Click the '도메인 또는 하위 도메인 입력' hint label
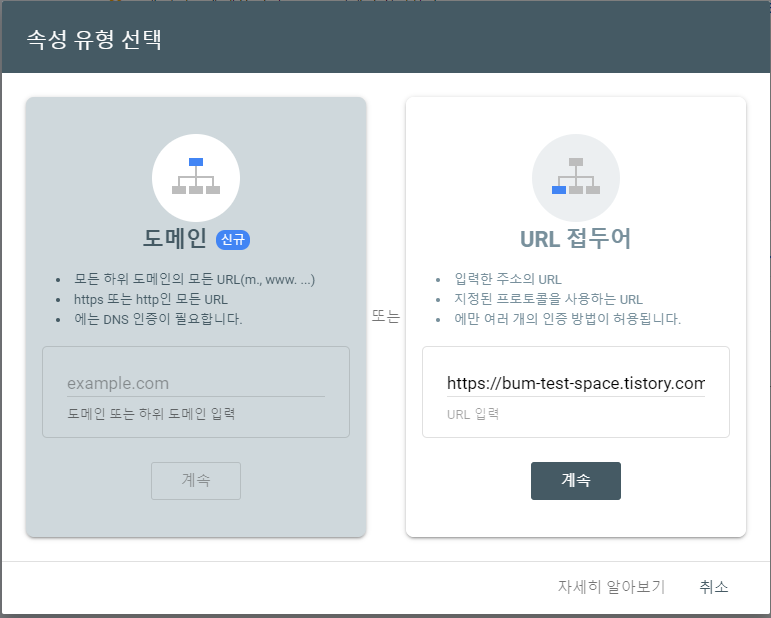The height and width of the screenshot is (618, 771). 151,414
